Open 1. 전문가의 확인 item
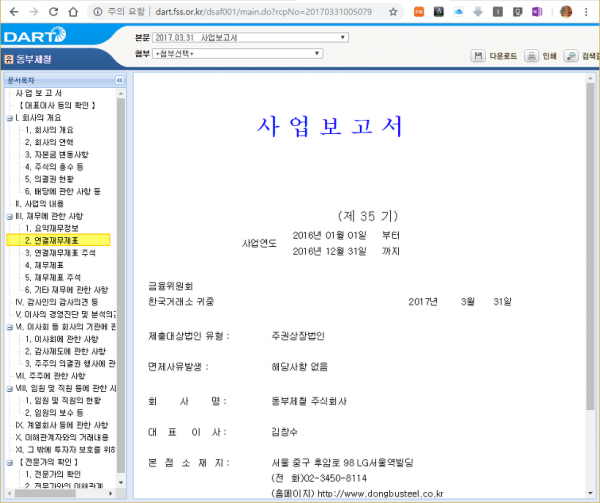The width and height of the screenshot is (600, 503). [x=53, y=474]
